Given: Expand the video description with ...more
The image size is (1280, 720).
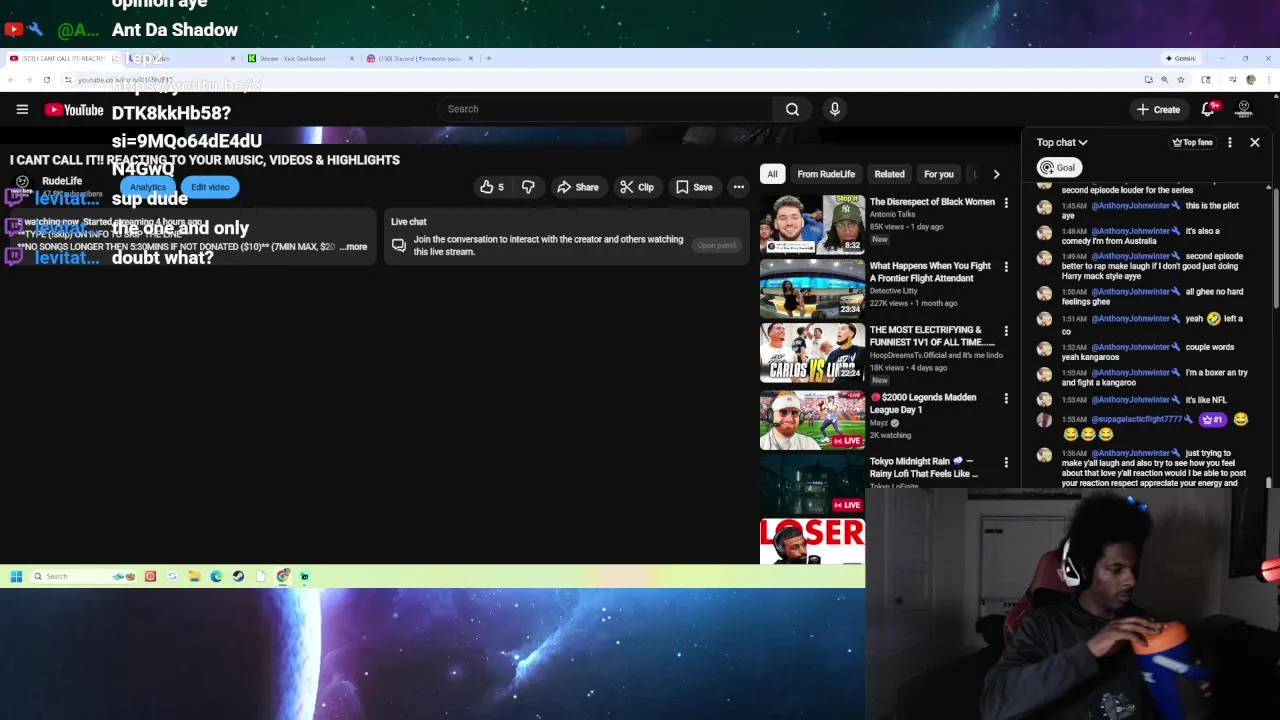Looking at the screenshot, I should click(x=354, y=247).
